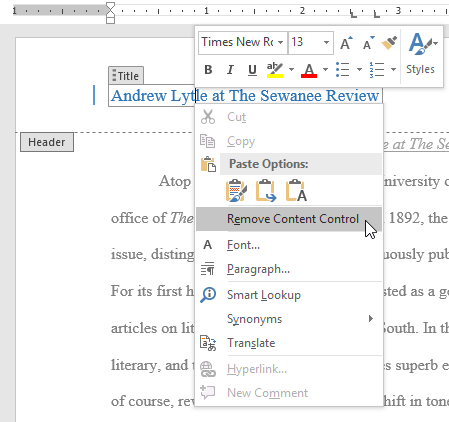449x422 pixels.
Task: Click the title text 'Andrew'
Action: 139,96
